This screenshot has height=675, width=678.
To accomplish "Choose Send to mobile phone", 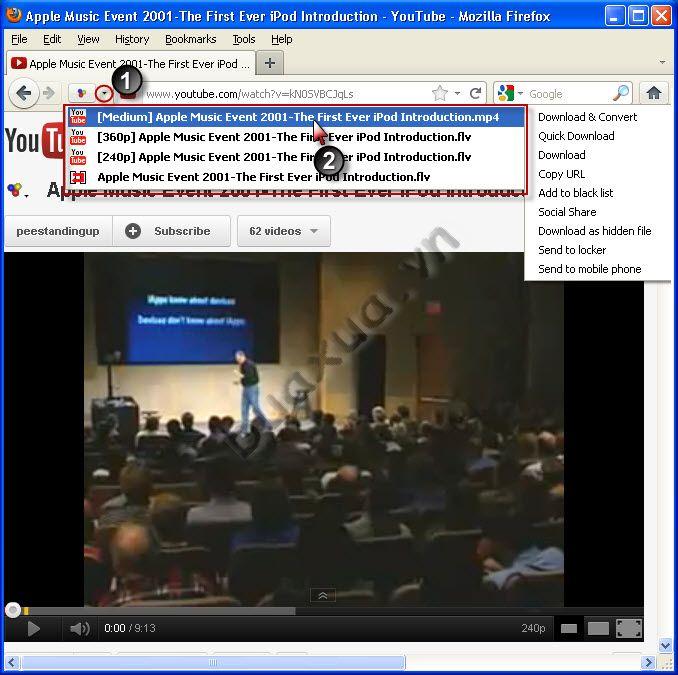I will 589,269.
